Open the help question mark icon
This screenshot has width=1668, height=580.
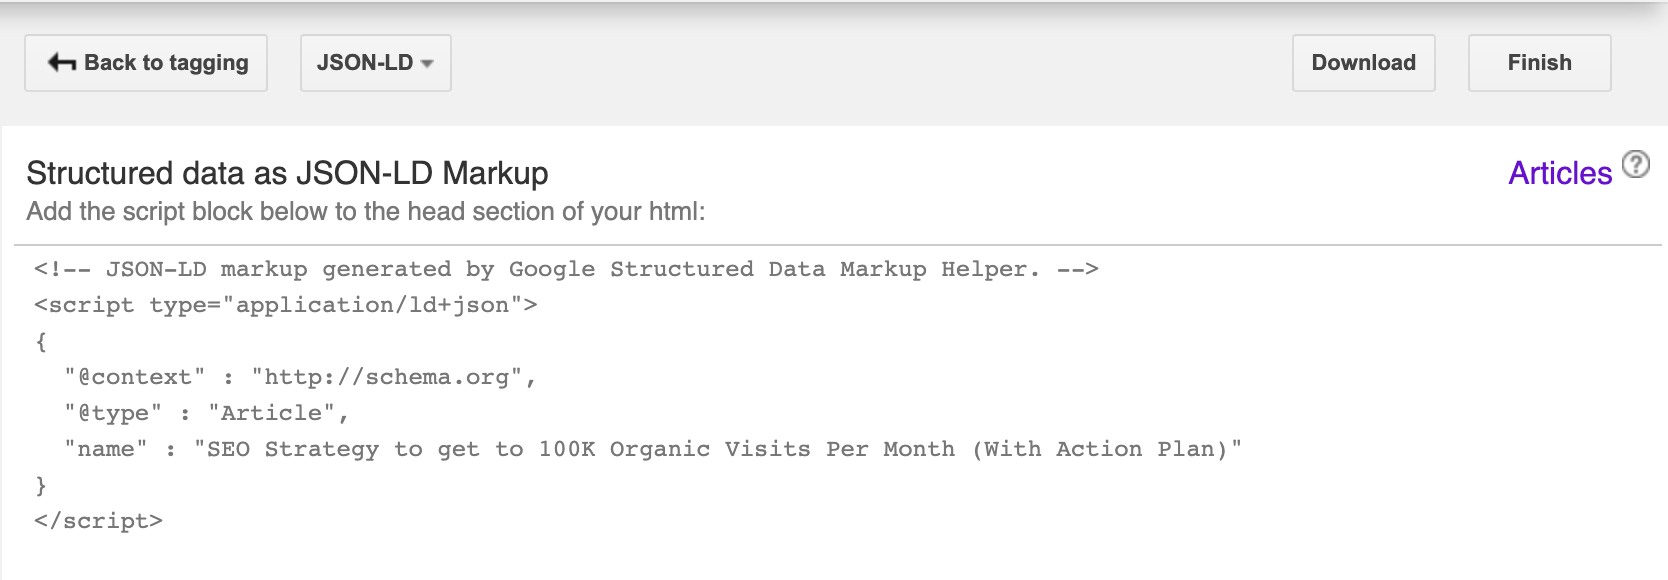[x=1635, y=164]
